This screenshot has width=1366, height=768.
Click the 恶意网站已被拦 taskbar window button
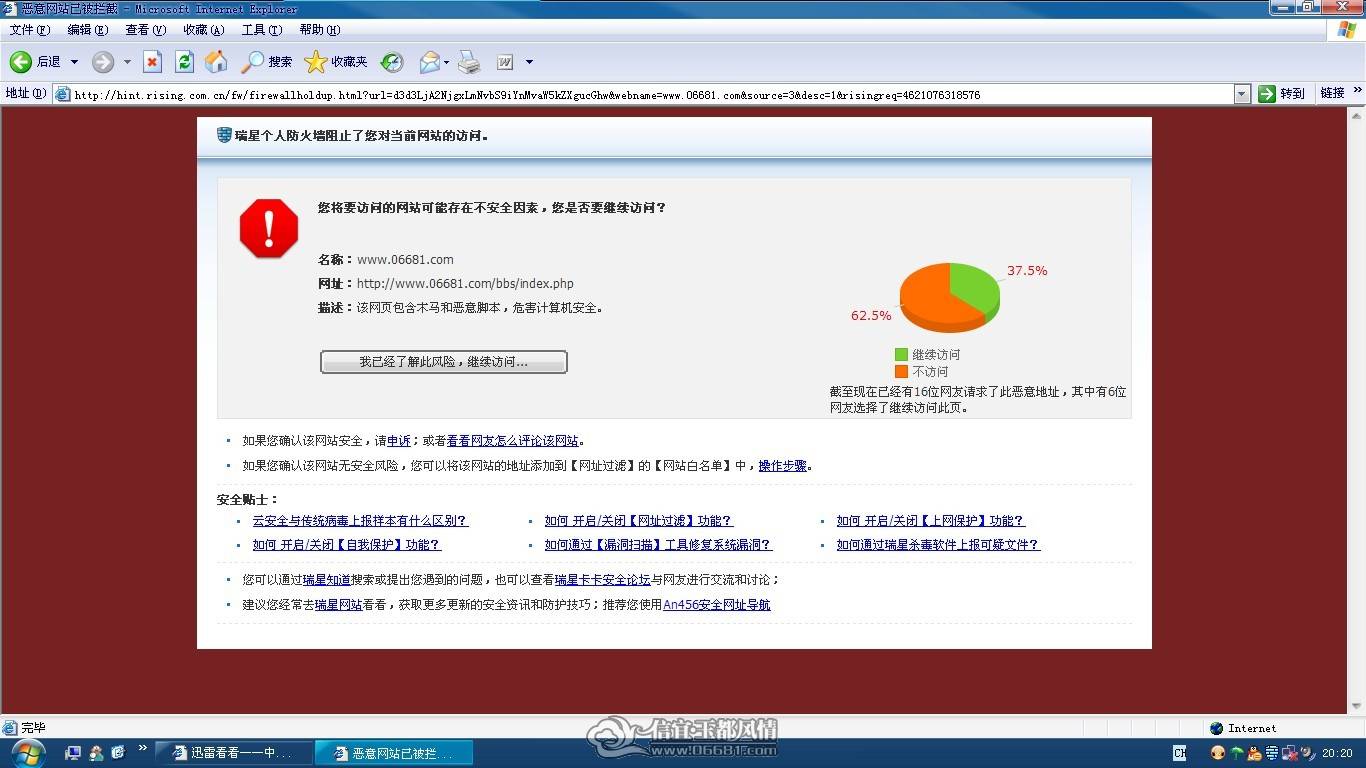(x=393, y=753)
